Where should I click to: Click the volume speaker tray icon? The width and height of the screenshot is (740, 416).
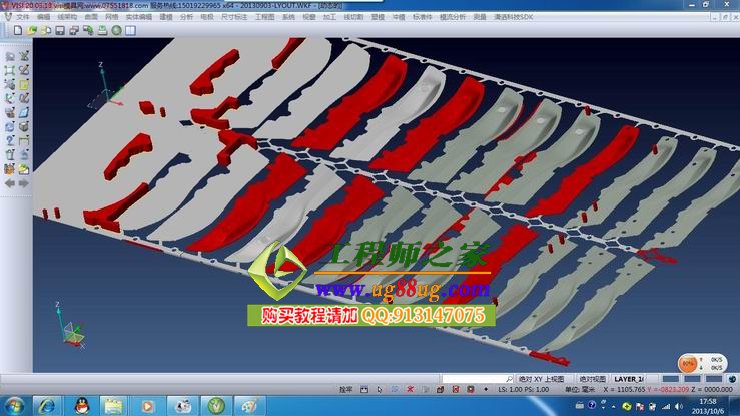click(679, 406)
